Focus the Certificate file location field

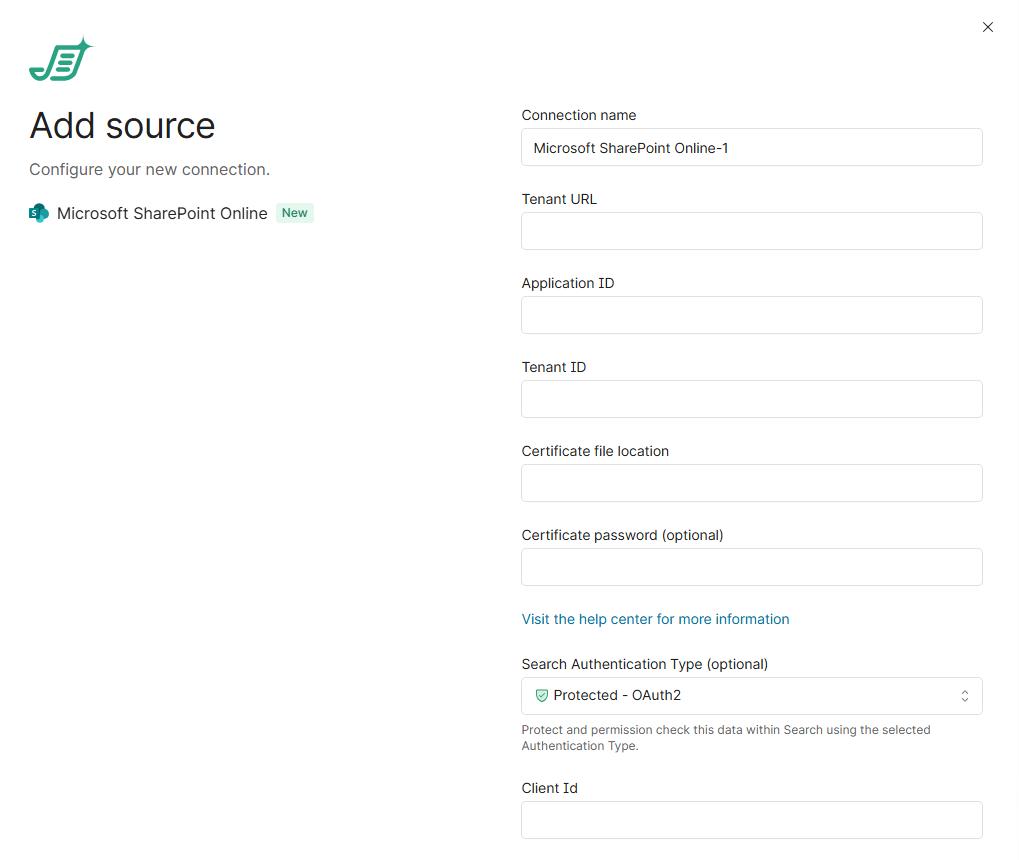click(x=751, y=483)
